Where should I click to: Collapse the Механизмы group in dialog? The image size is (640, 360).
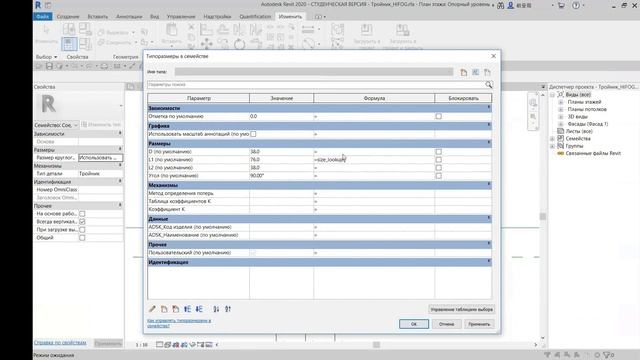(489, 184)
